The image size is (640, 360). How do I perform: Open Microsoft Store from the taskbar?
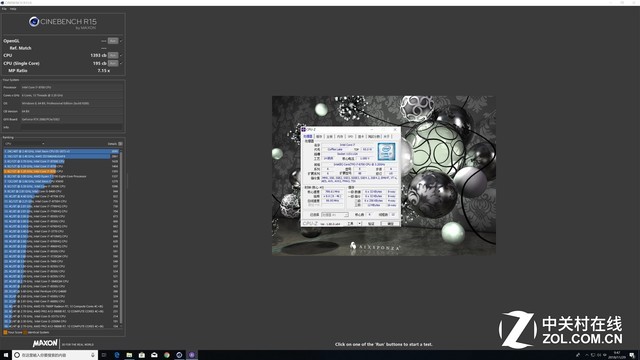pyautogui.click(x=142, y=355)
